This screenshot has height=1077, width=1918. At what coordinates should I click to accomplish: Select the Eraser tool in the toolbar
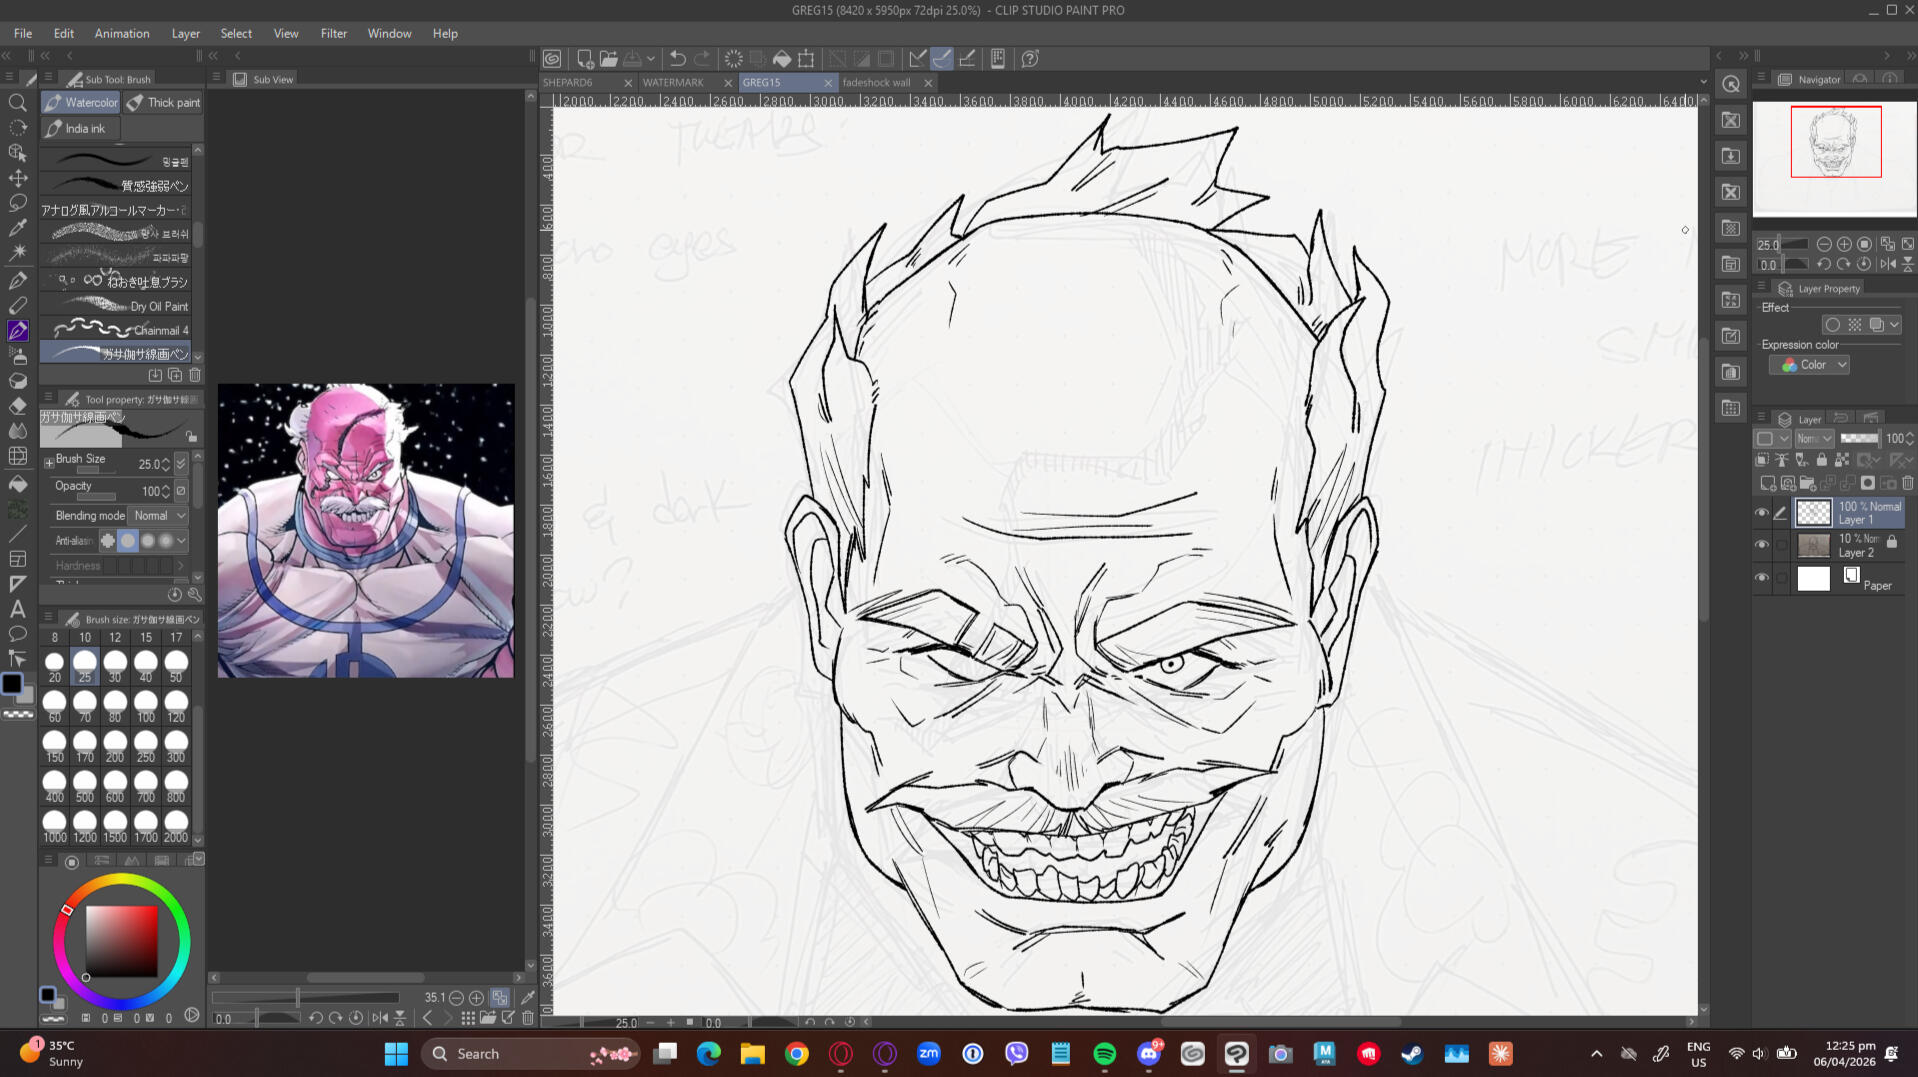tap(18, 406)
